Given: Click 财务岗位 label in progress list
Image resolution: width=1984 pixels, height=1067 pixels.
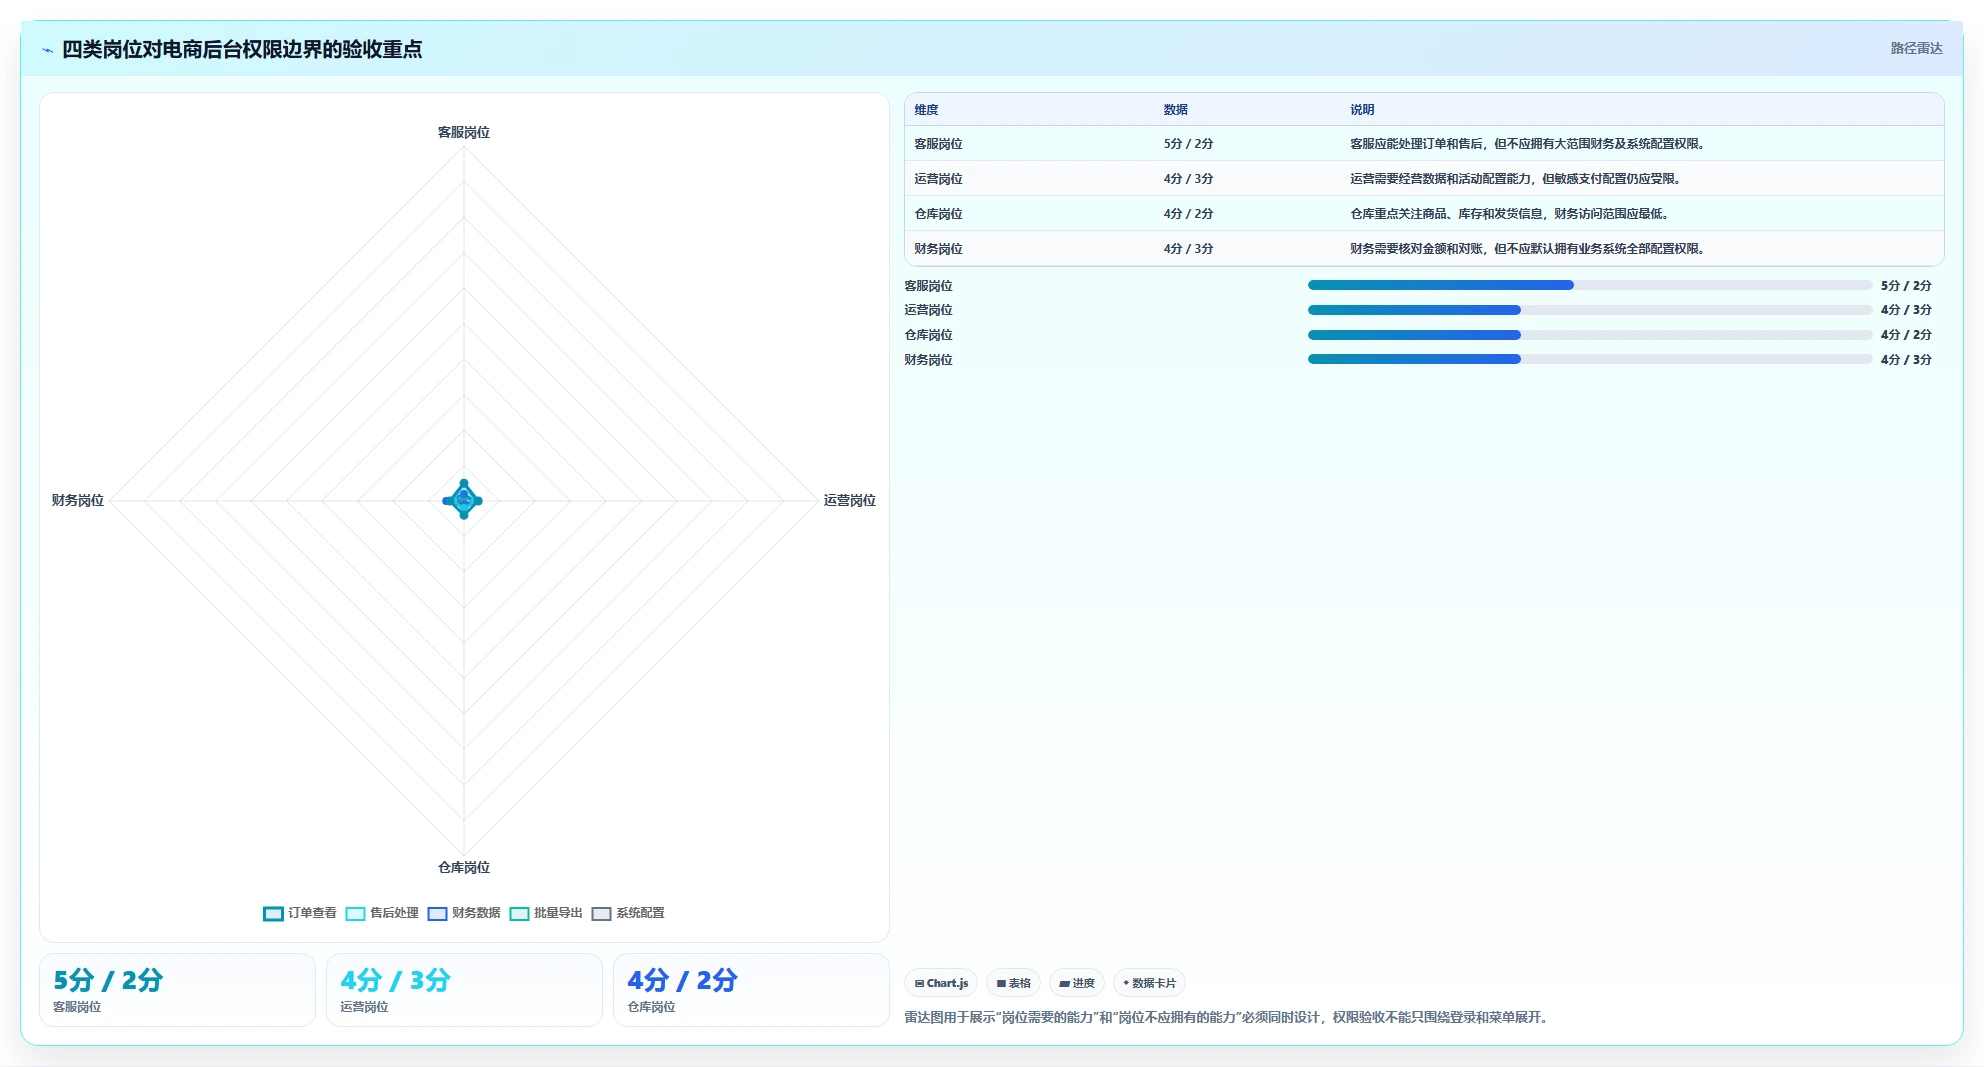Looking at the screenshot, I should coord(928,360).
